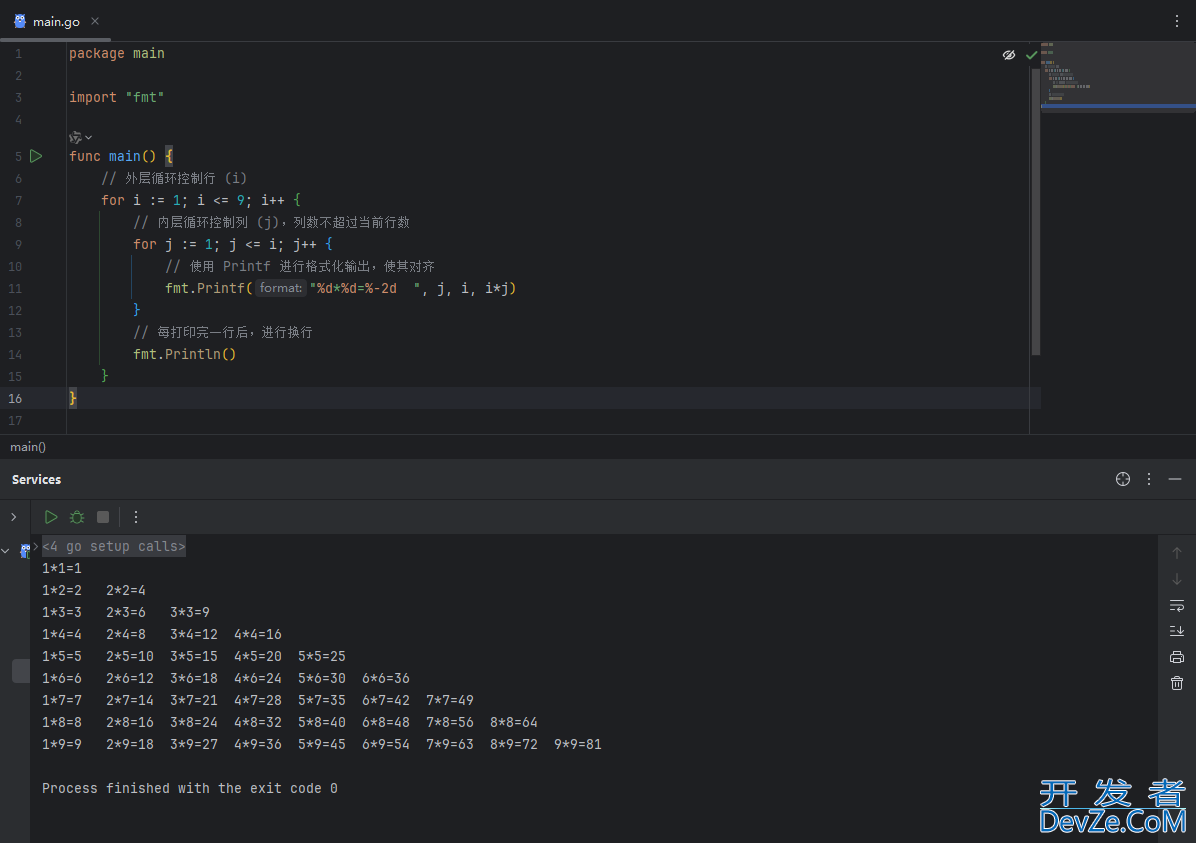Click the editor vertical scrollbar

click(1035, 212)
